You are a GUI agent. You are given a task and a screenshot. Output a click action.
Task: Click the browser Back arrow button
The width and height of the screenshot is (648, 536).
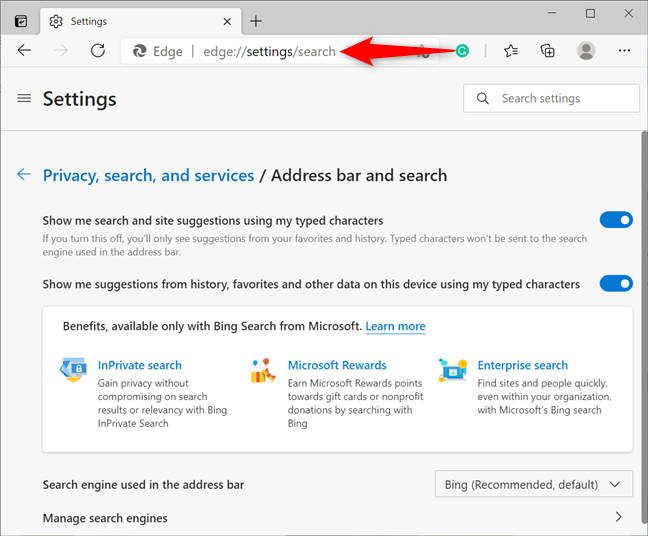pyautogui.click(x=24, y=51)
